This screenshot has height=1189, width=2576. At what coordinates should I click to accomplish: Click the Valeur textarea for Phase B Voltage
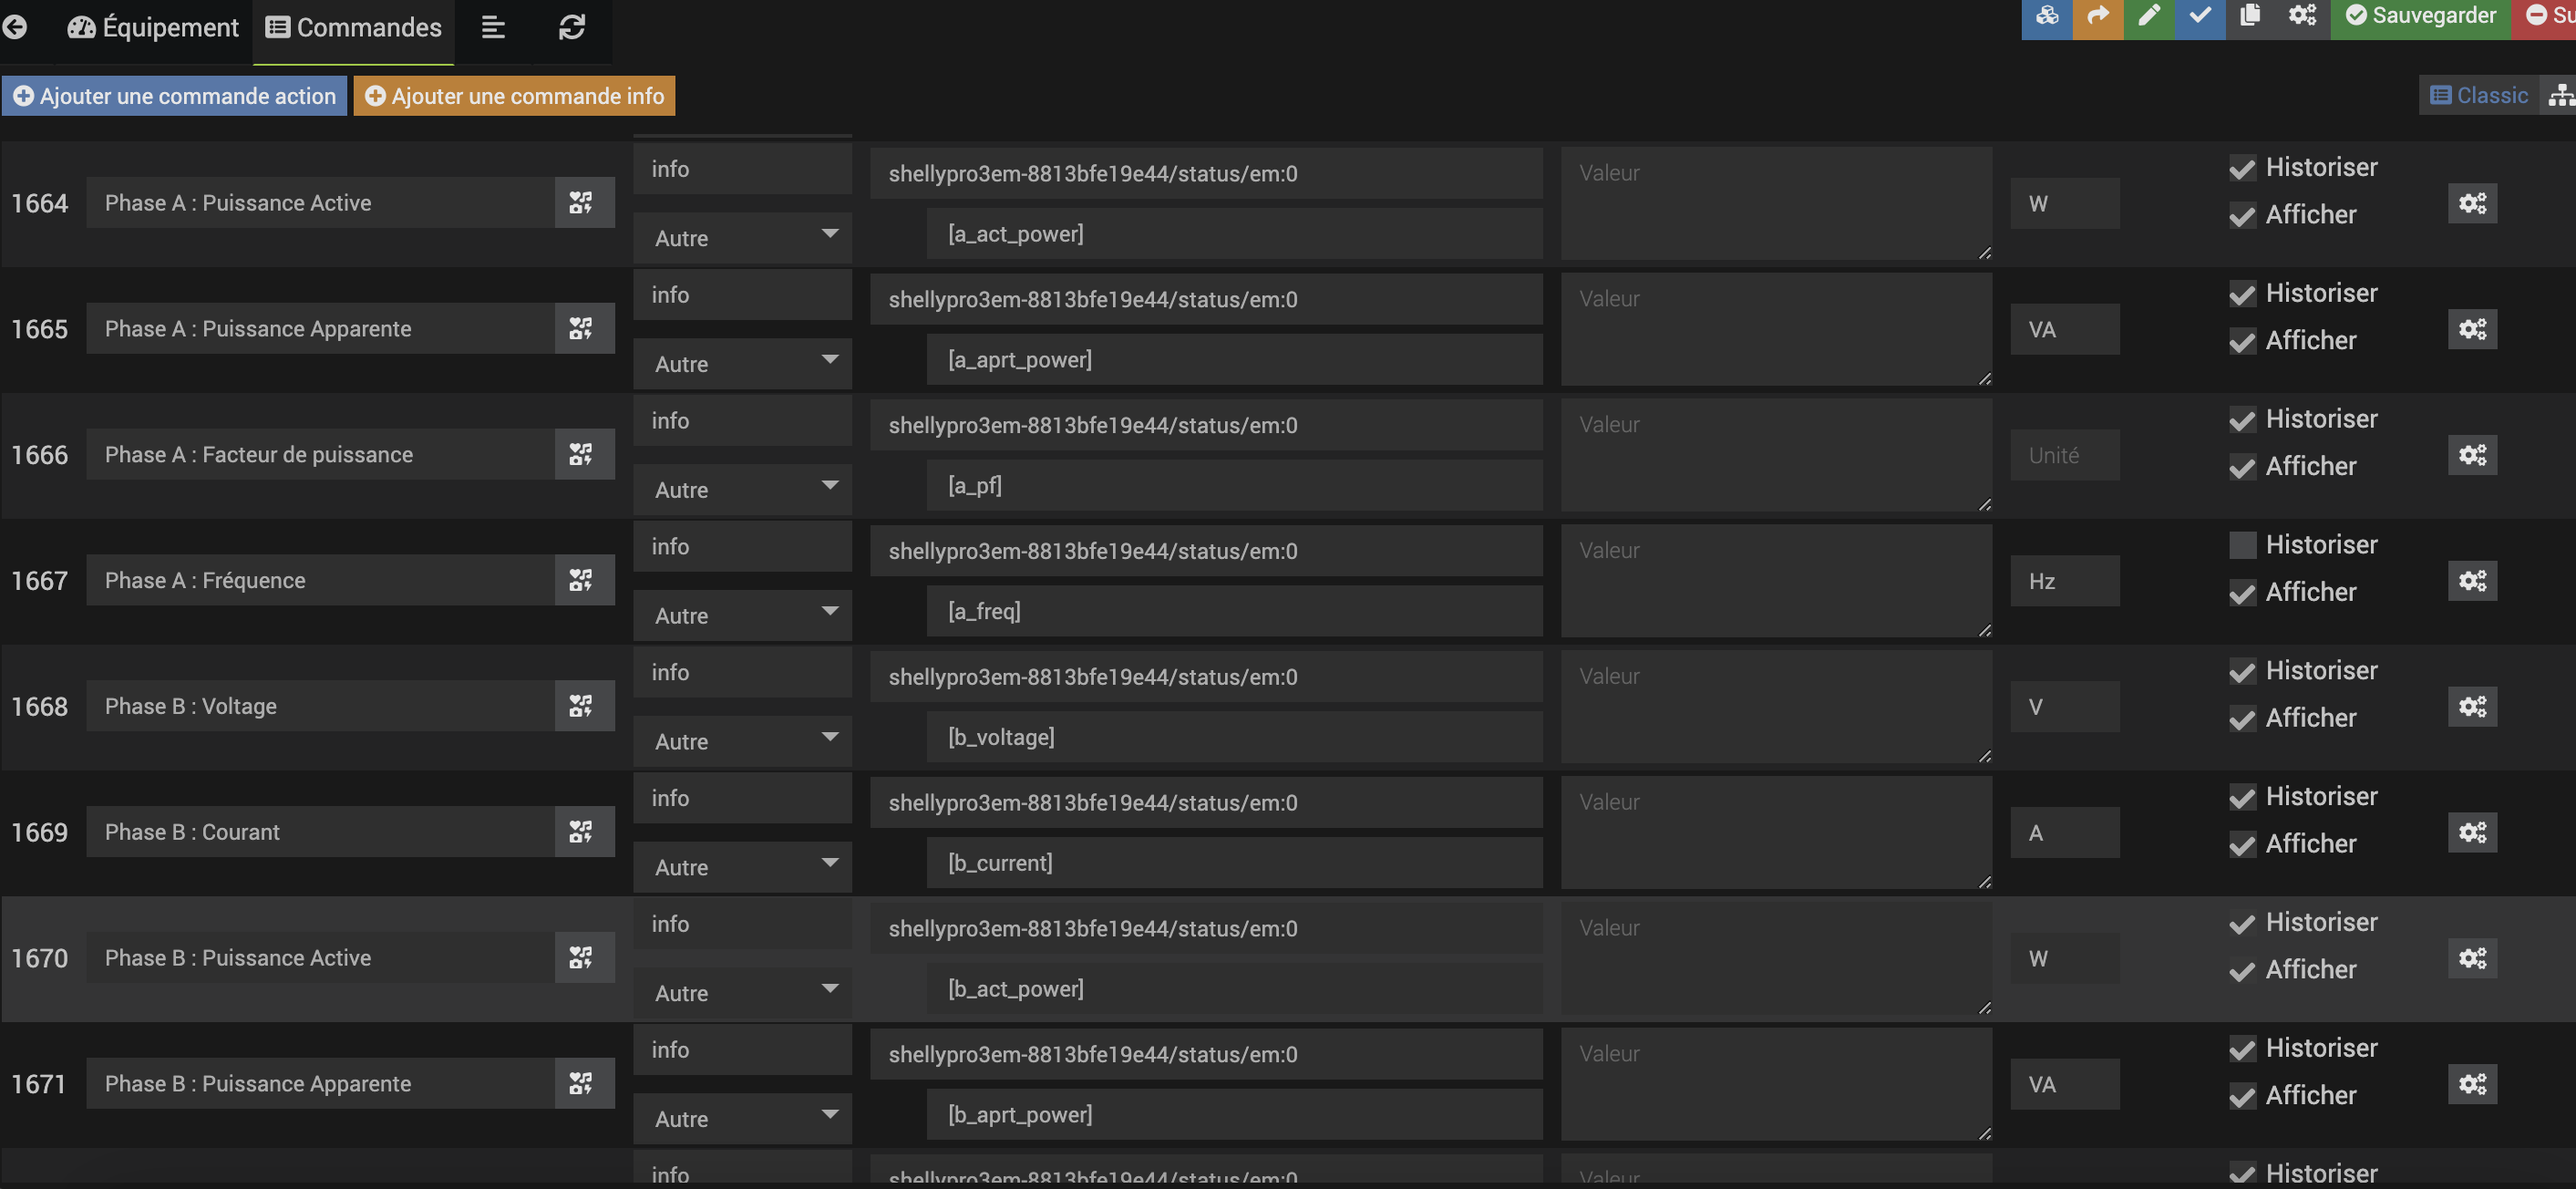[1776, 706]
